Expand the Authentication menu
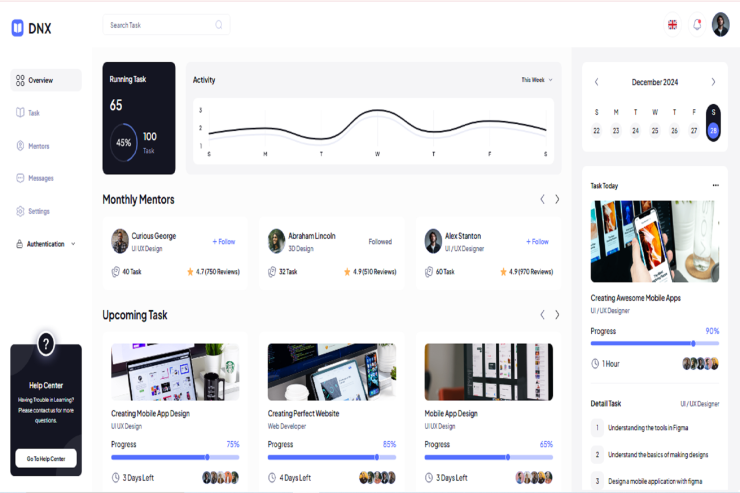740x493 pixels. 46,244
